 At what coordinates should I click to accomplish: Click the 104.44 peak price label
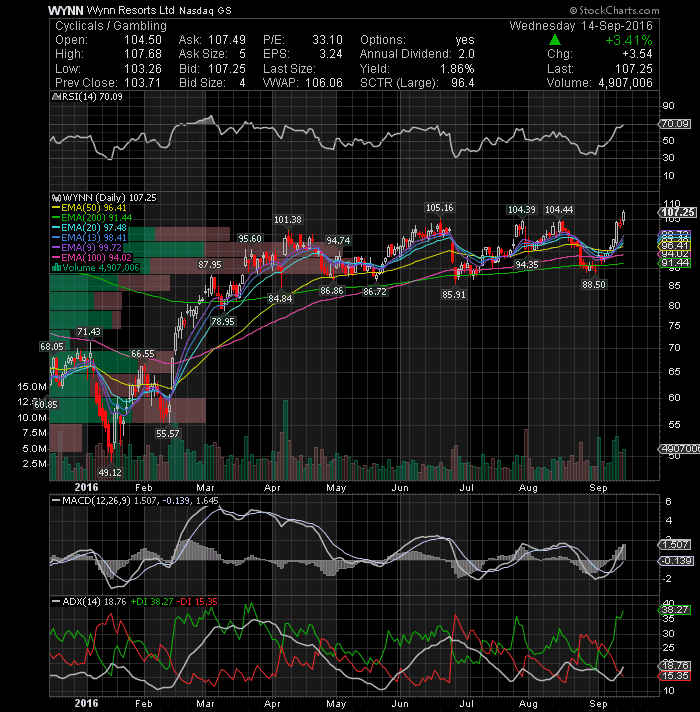[x=559, y=210]
